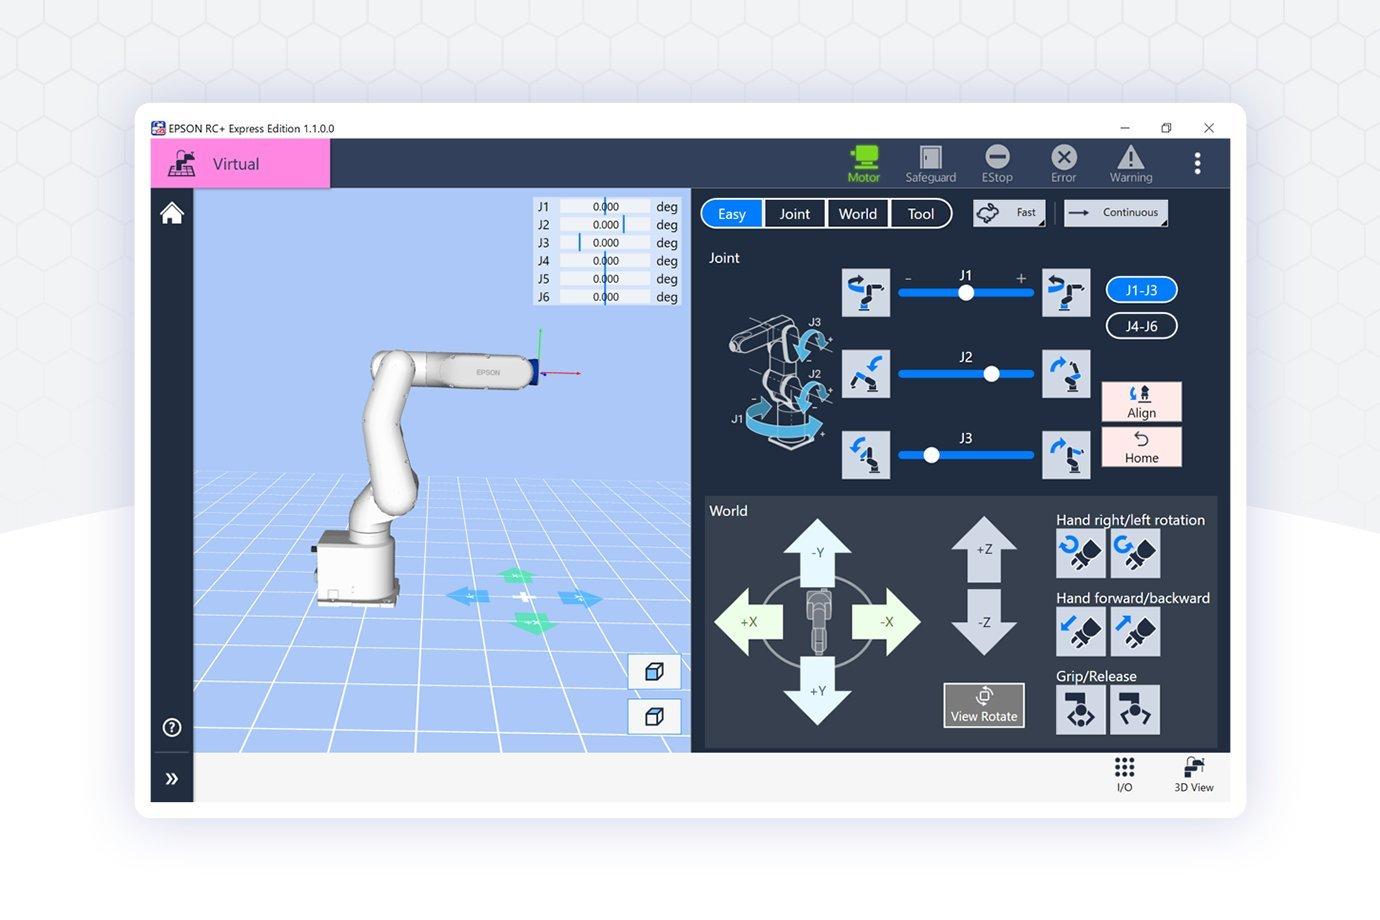Toggle the Motor power indicator
The height and width of the screenshot is (920, 1380).
tap(863, 163)
